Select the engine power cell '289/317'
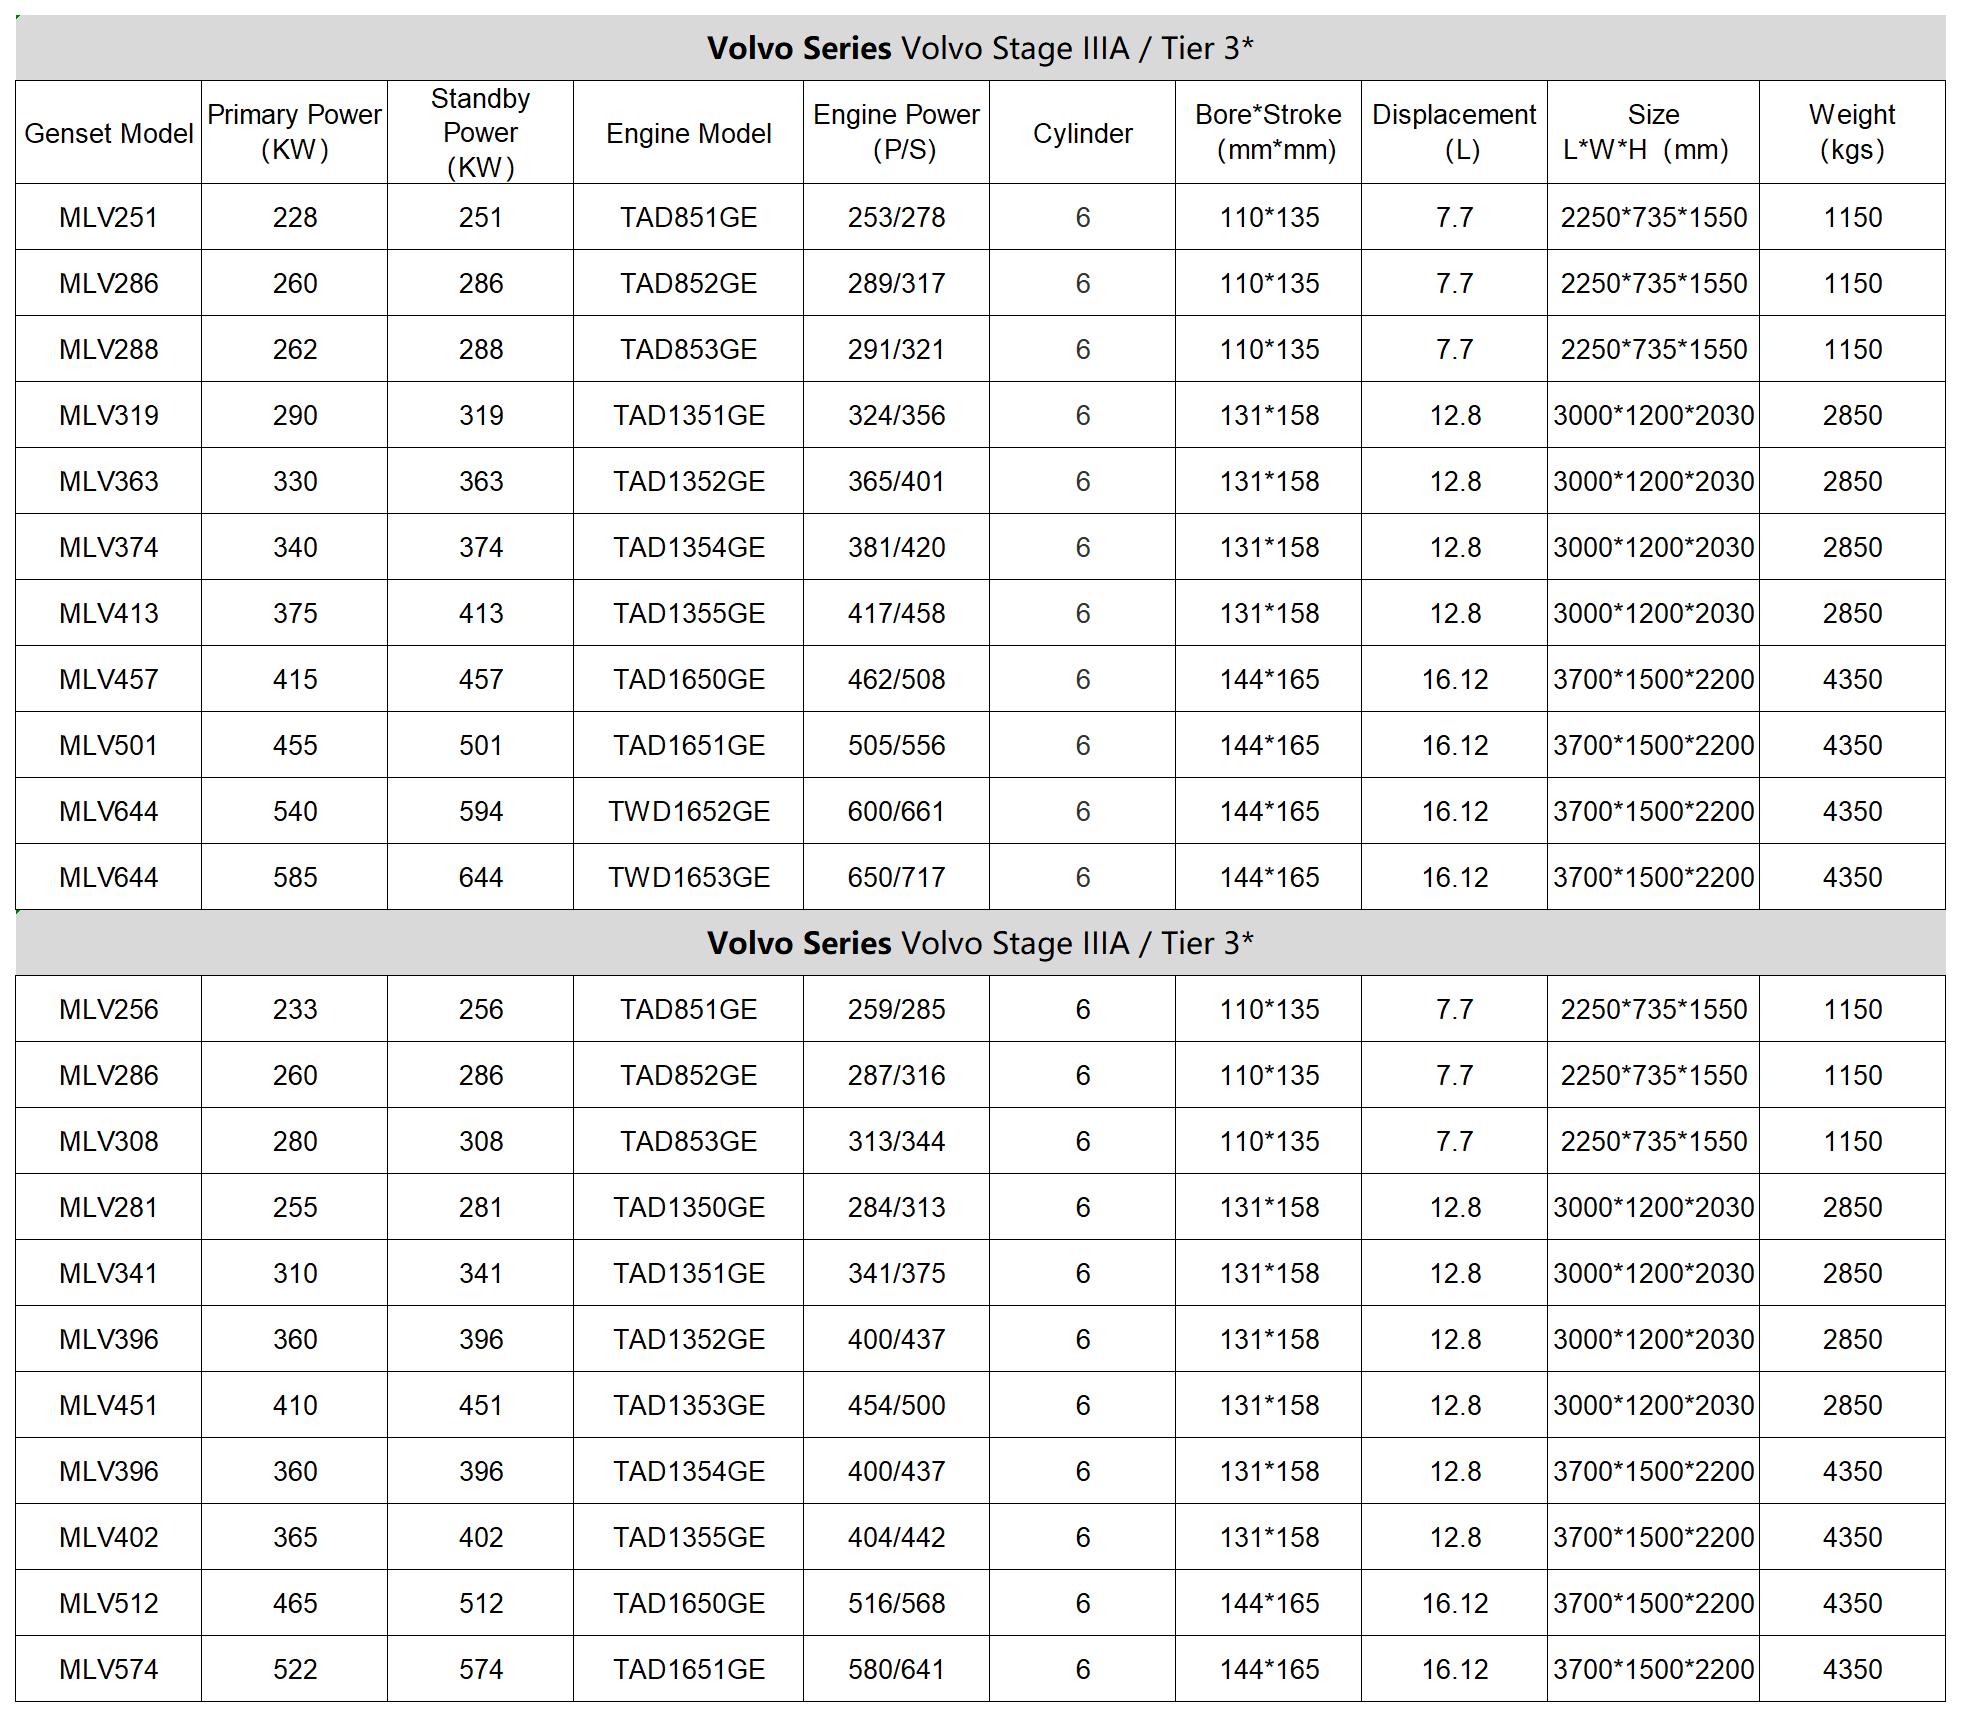 coord(896,283)
